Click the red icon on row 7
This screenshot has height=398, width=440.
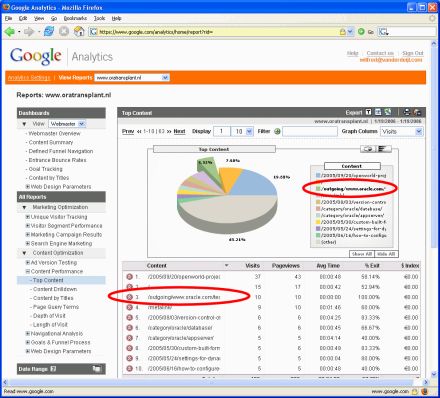click(129, 338)
